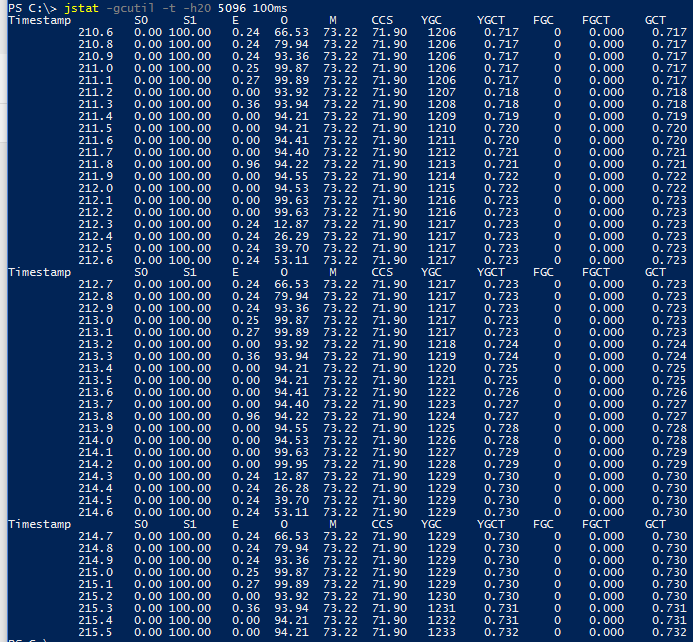This screenshot has width=693, height=642.
Task: Select timestamp 212.0
Action: 95,188
